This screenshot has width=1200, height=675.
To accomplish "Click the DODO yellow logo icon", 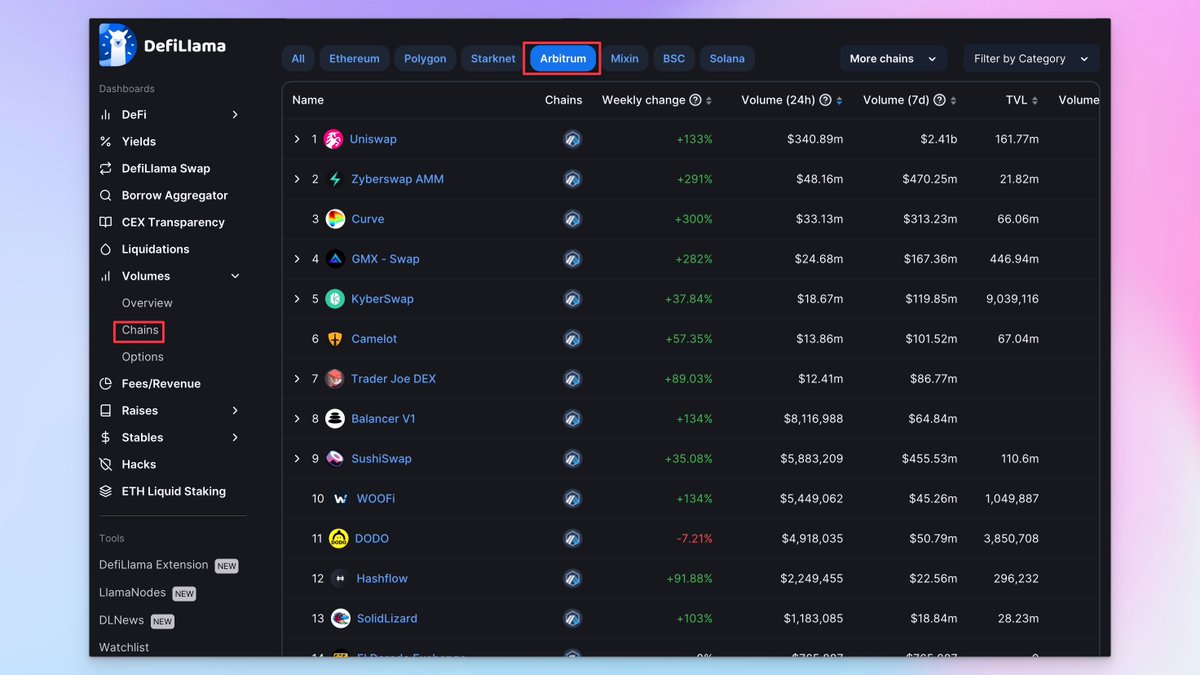I will pos(338,539).
